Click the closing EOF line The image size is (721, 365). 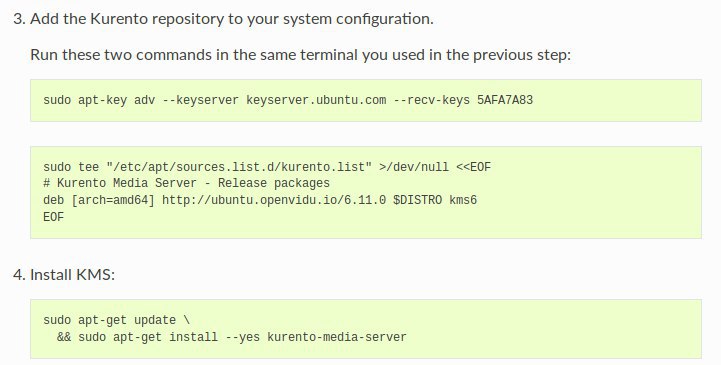pos(53,217)
